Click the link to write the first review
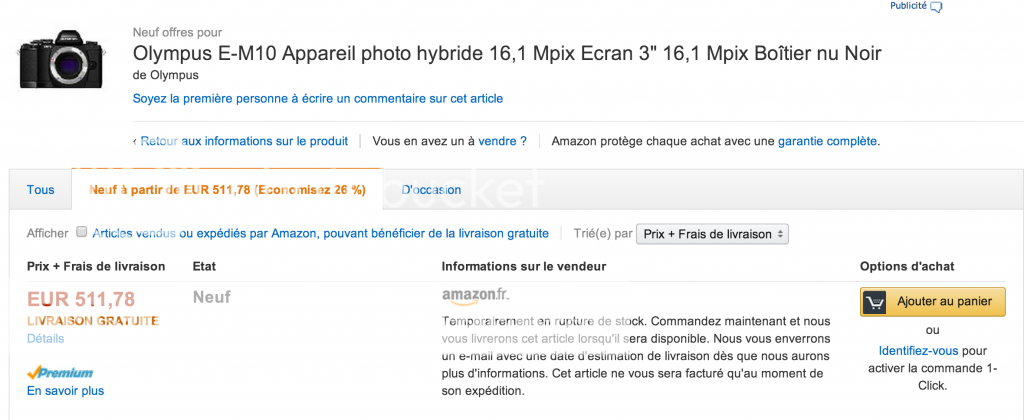 pos(318,99)
